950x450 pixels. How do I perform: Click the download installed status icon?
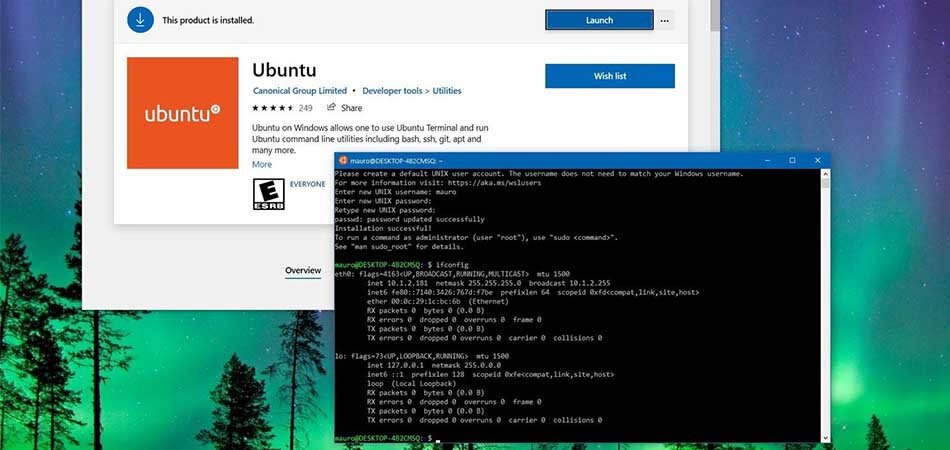click(x=140, y=20)
